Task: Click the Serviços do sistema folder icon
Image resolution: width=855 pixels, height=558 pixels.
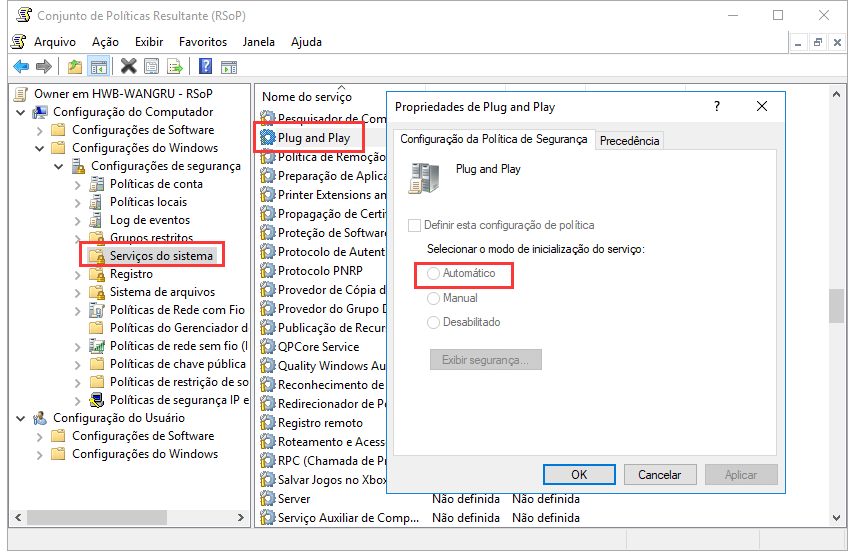Action: (x=97, y=256)
